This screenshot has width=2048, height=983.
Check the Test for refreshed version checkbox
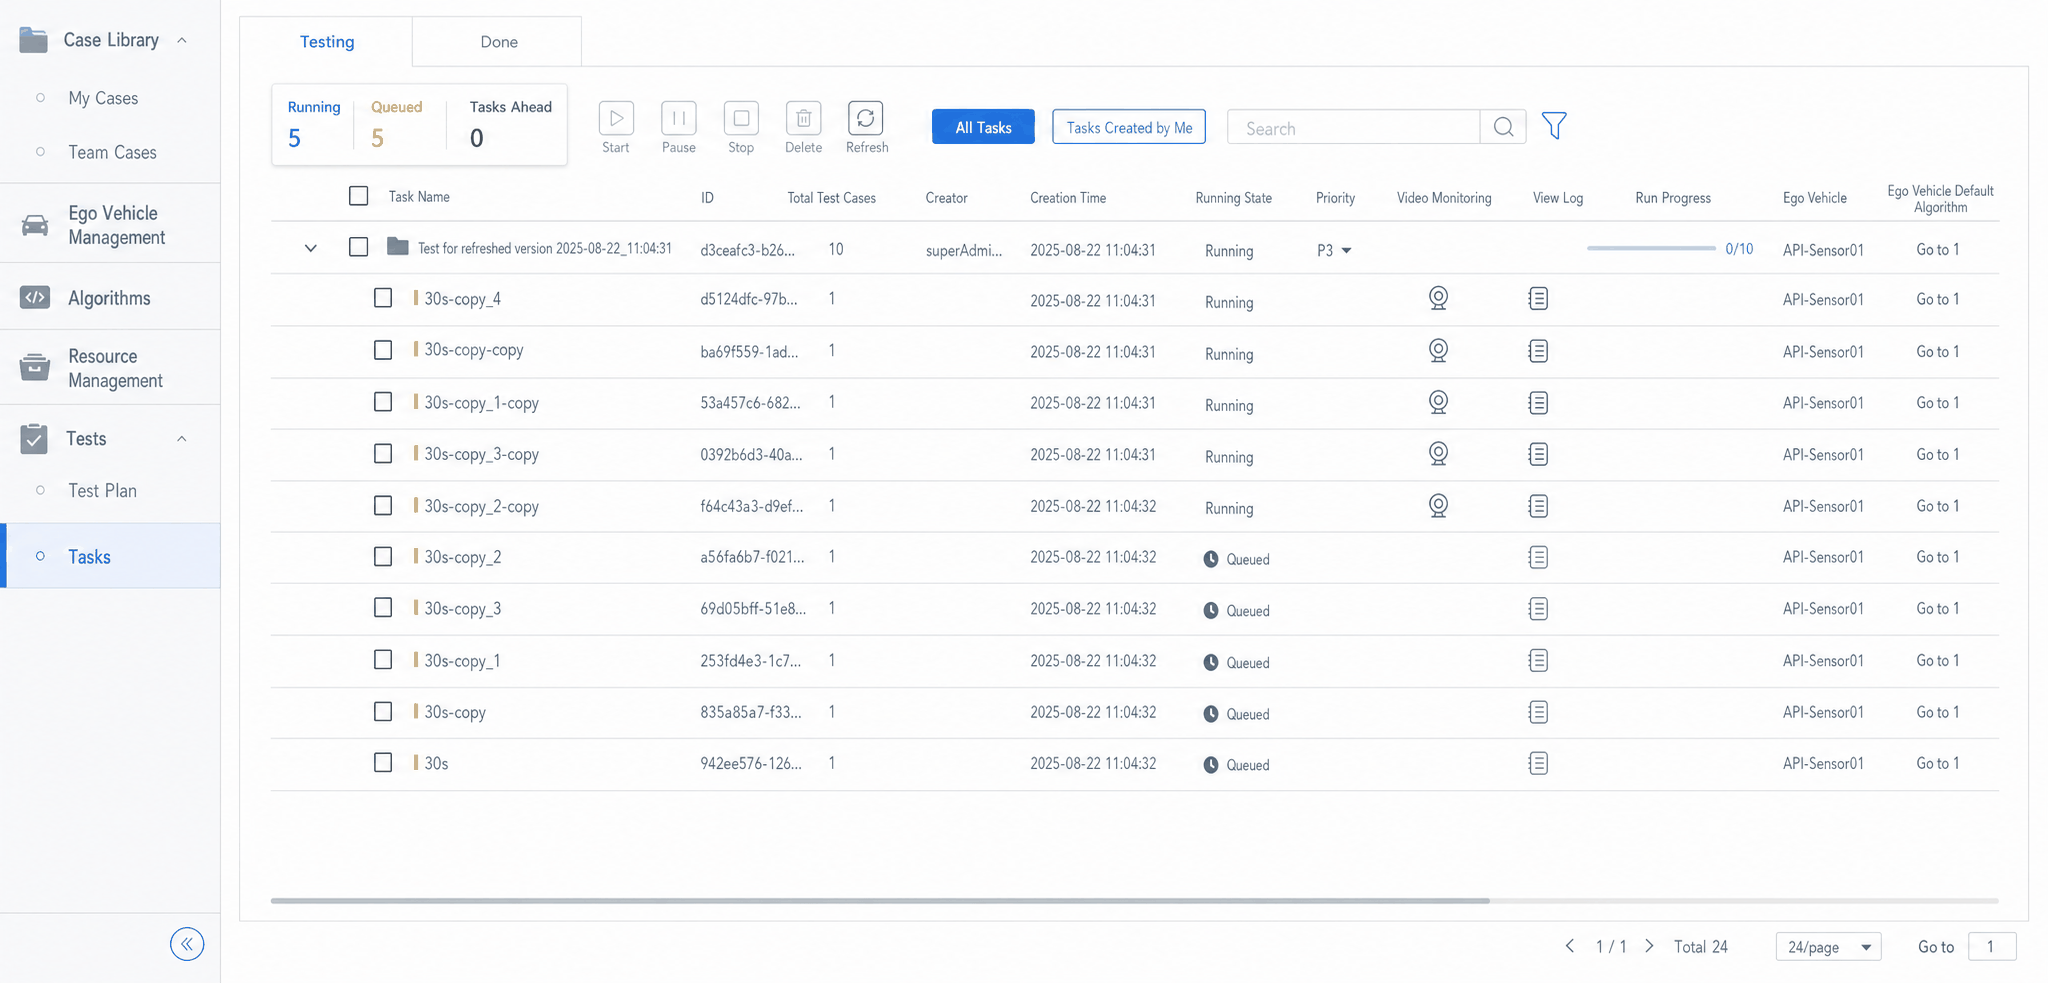(x=358, y=247)
